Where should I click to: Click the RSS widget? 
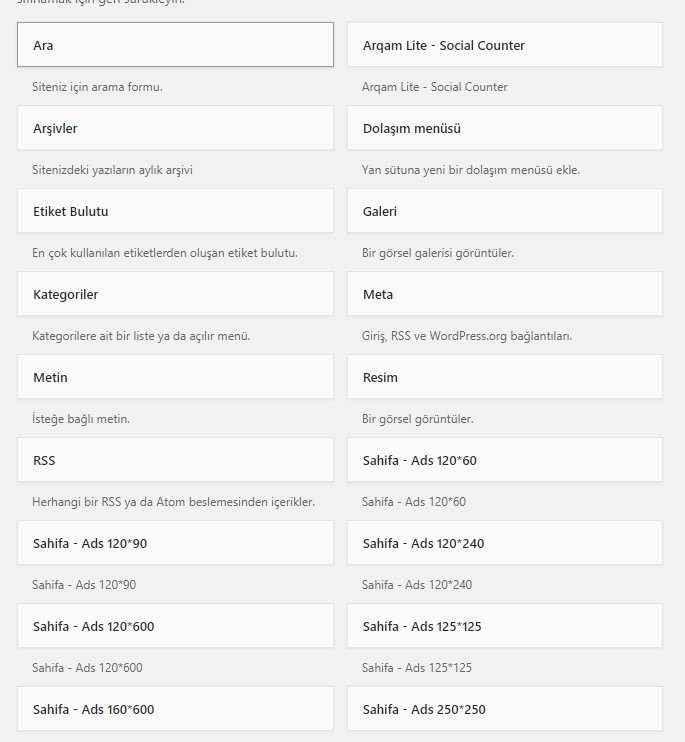[175, 460]
